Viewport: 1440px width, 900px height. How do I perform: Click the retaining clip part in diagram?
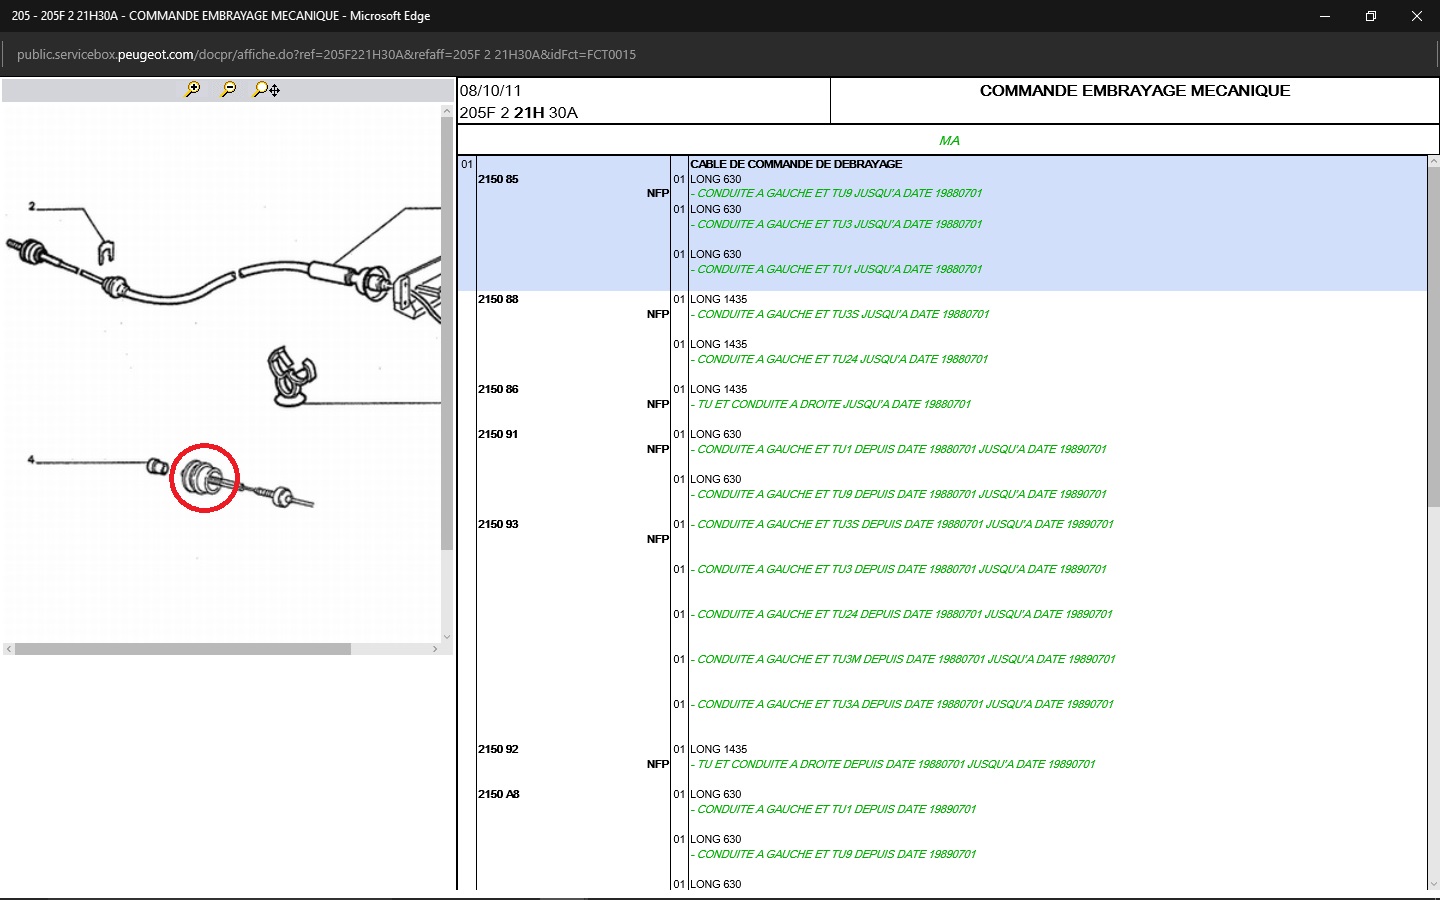(291, 376)
